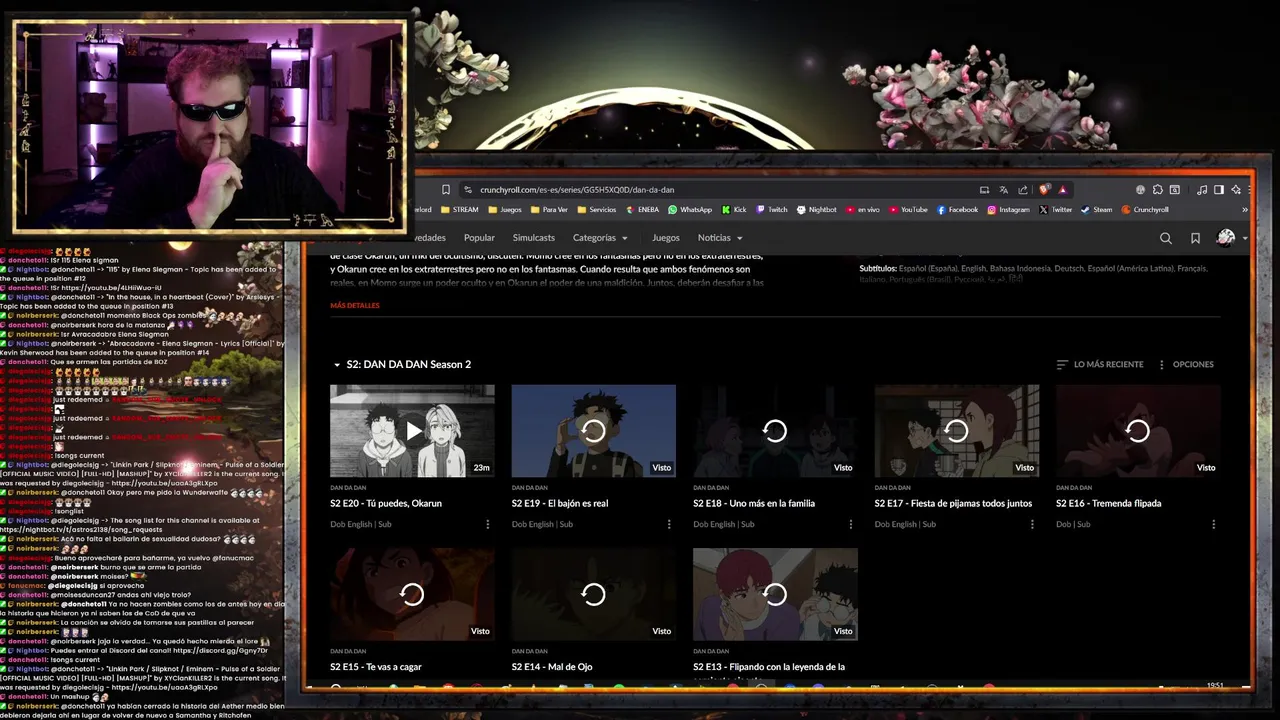This screenshot has height=720, width=1280.
Task: Click the Brave Rewards triangle icon
Action: (x=1063, y=190)
